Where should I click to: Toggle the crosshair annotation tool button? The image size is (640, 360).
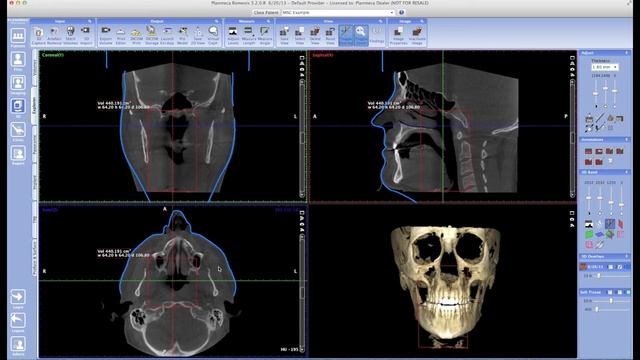coord(346,35)
